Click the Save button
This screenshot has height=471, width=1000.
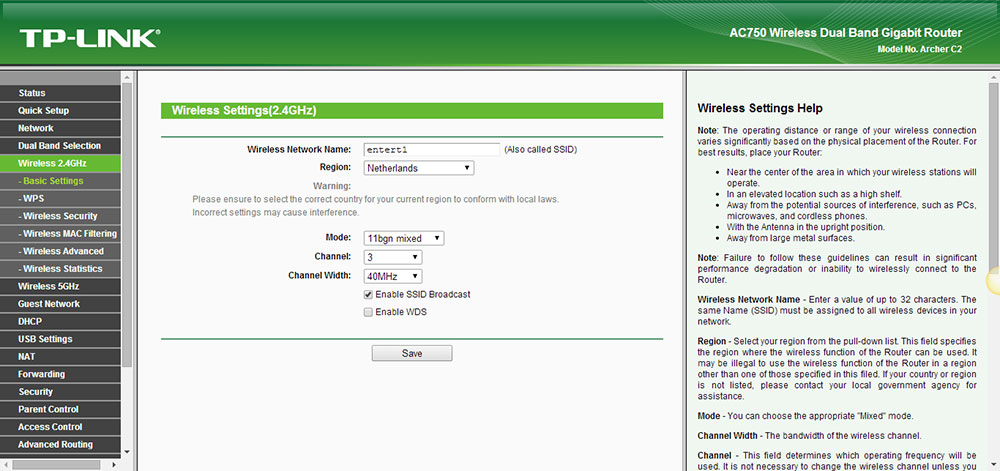tap(412, 353)
